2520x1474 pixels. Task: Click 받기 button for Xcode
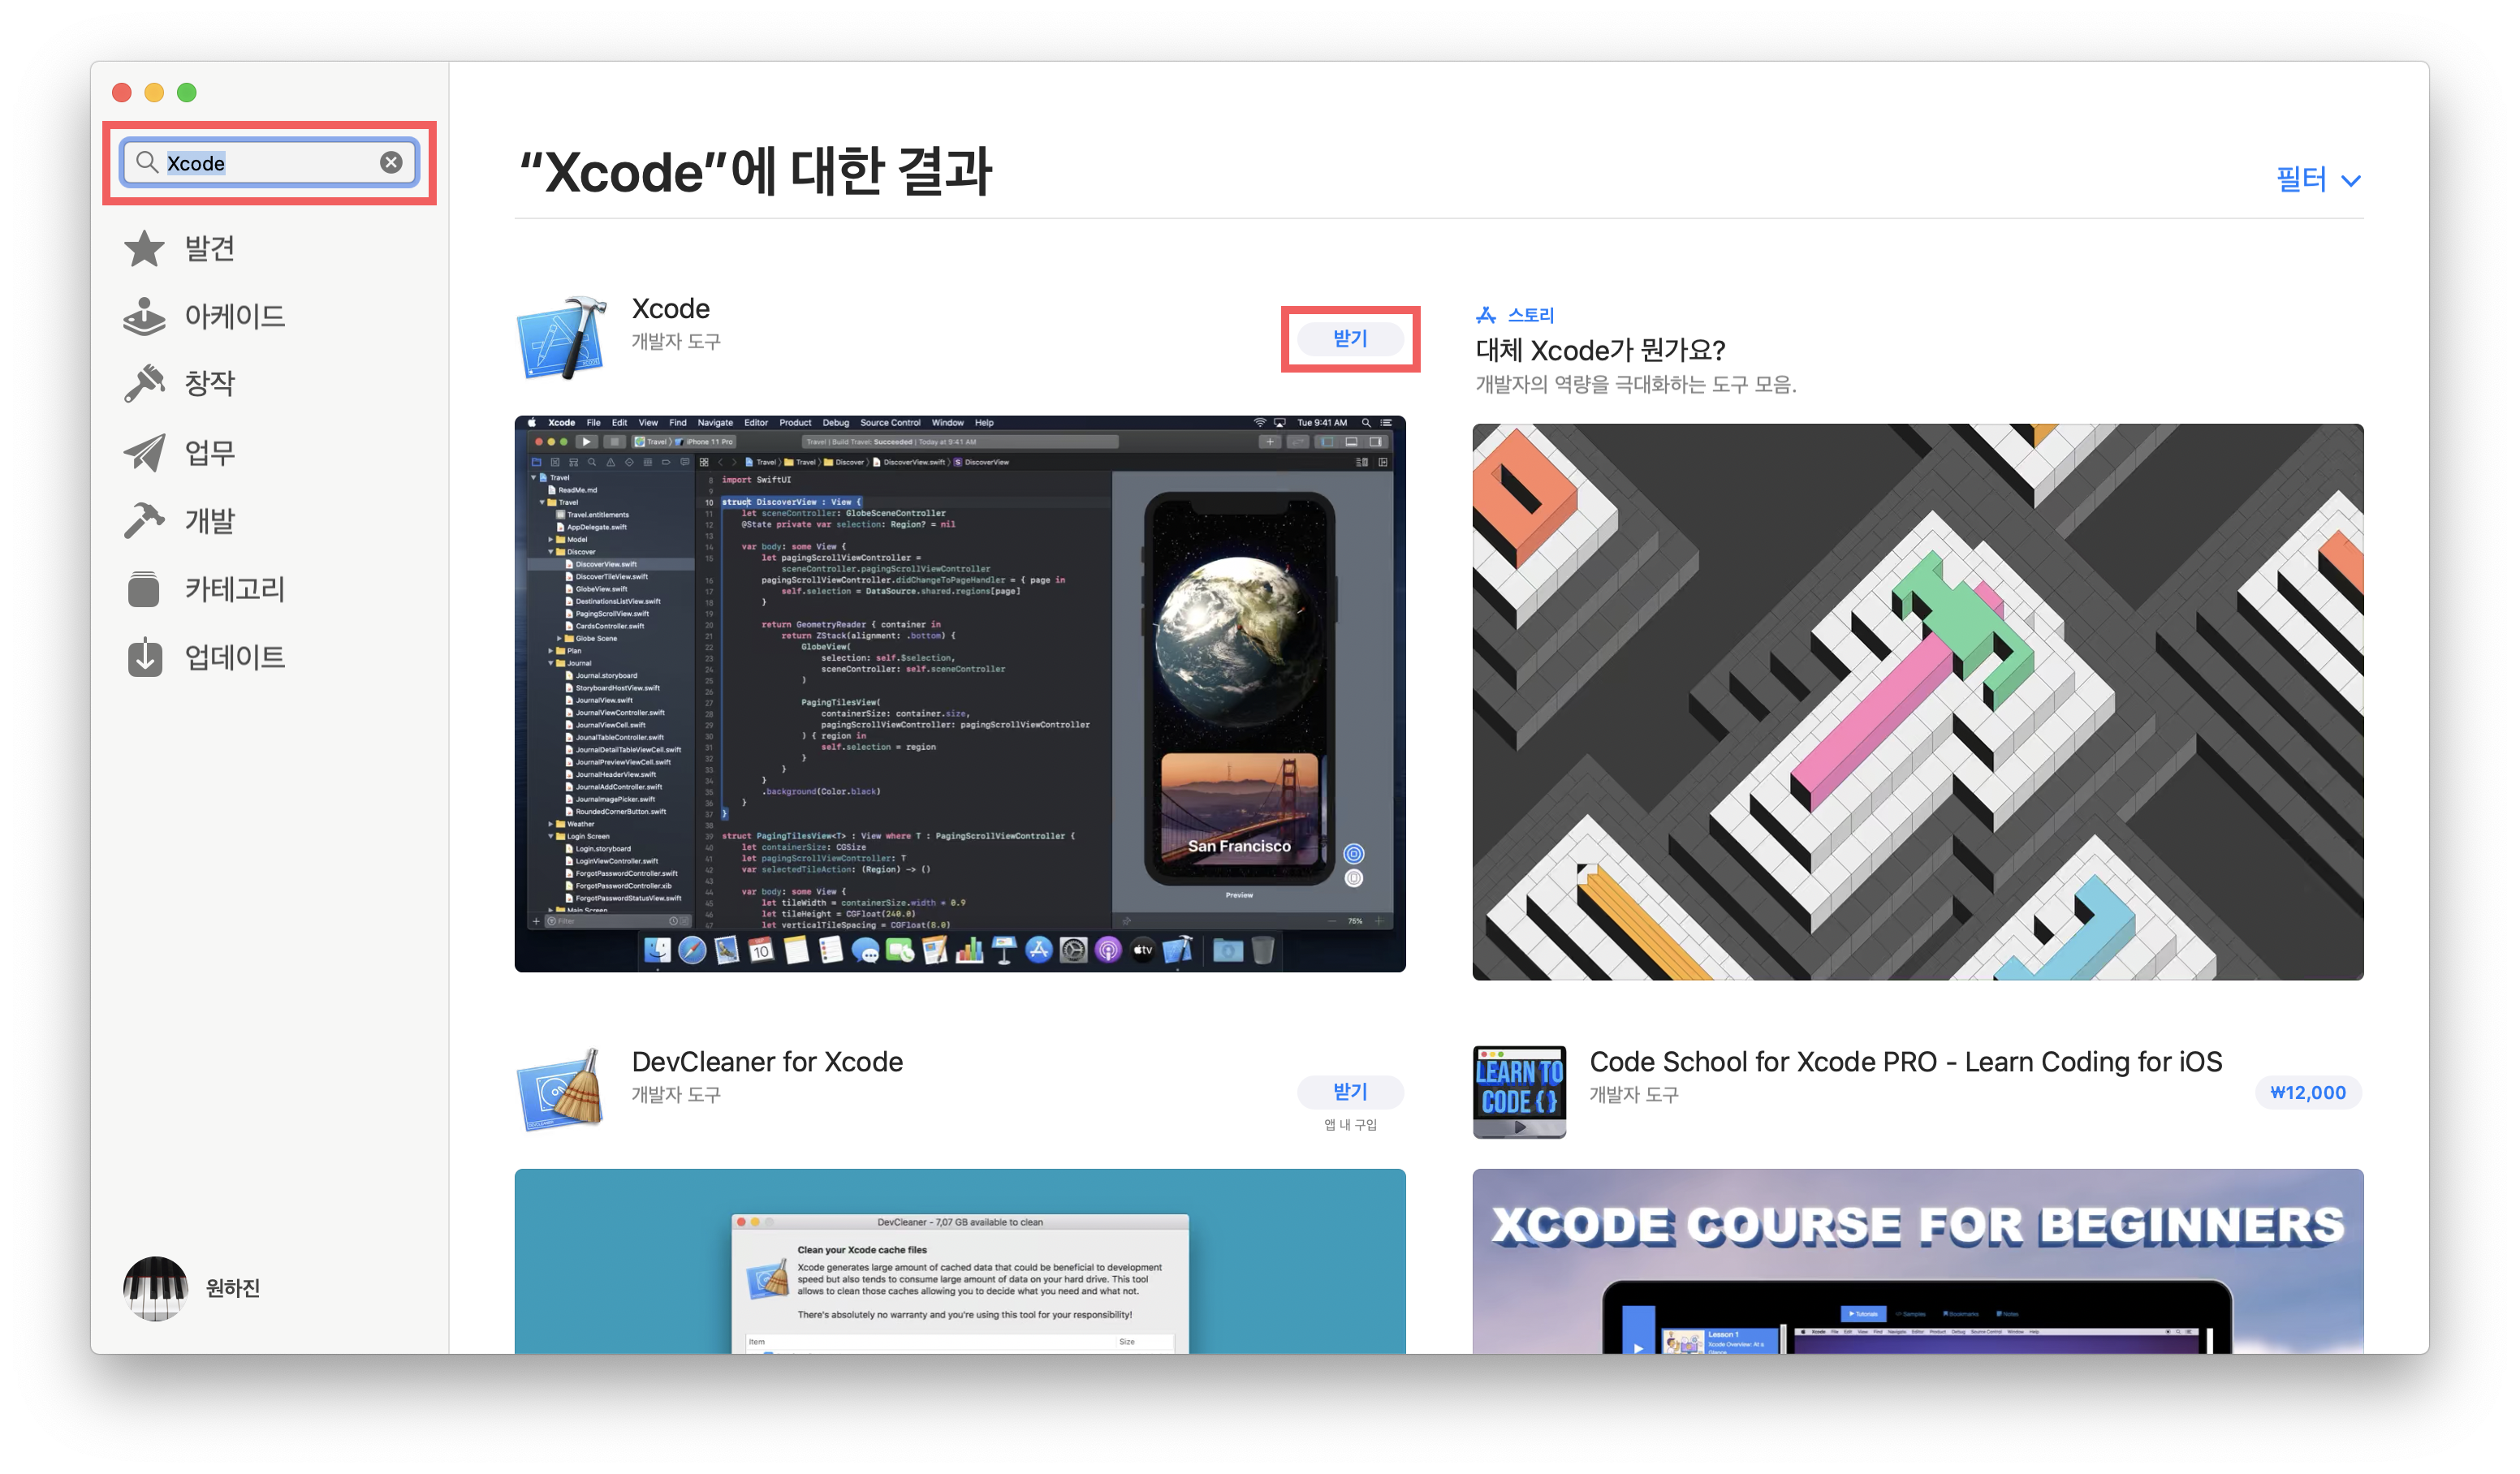1350,339
